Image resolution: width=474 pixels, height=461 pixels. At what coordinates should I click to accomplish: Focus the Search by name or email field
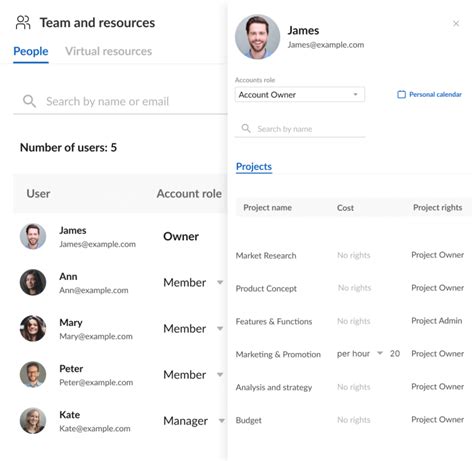pos(120,101)
